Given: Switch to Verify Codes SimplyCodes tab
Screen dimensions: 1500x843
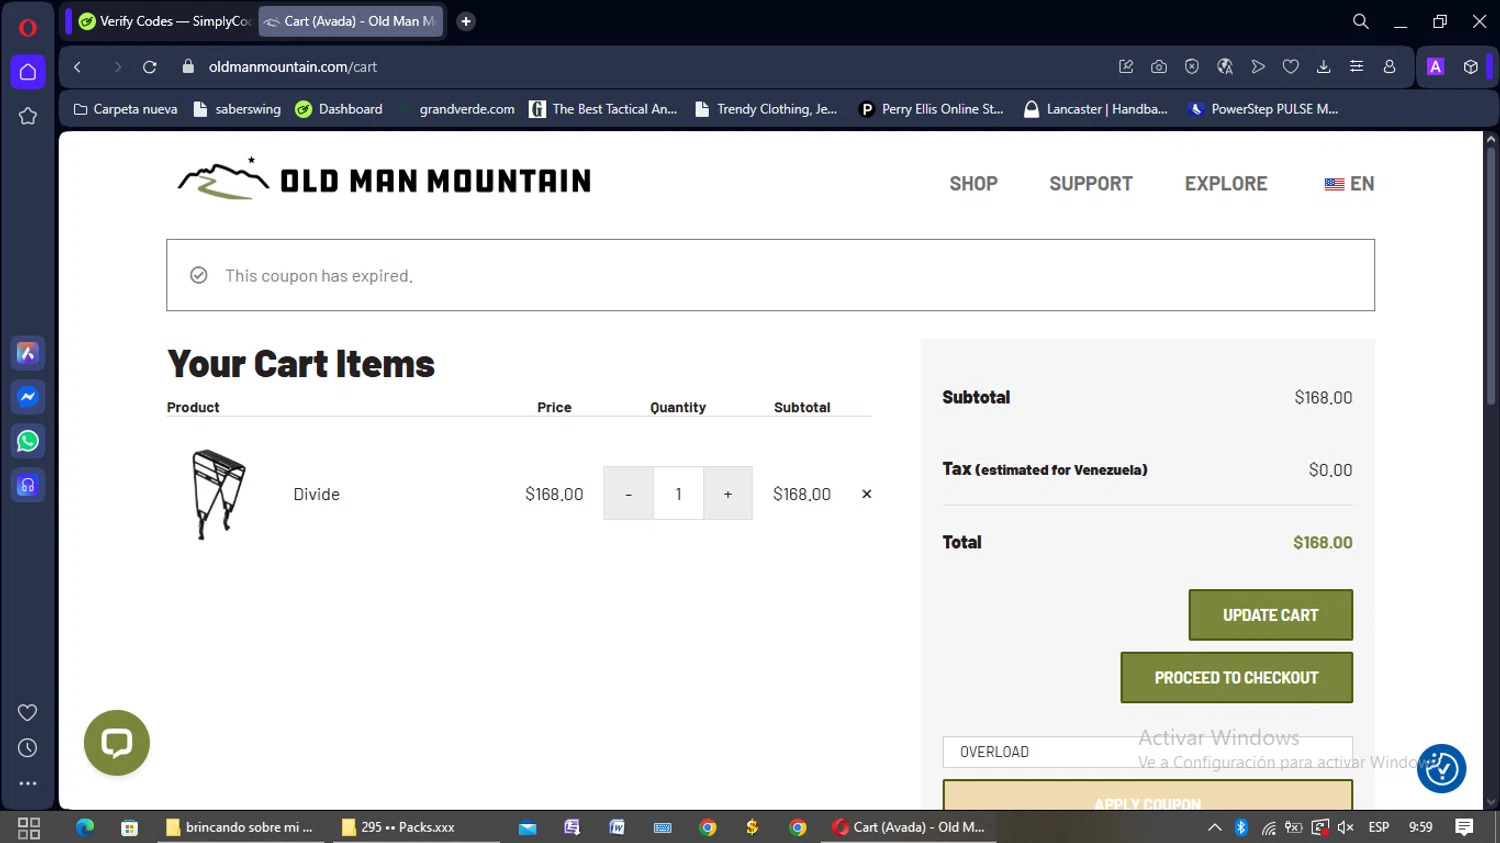Looking at the screenshot, I should [165, 21].
